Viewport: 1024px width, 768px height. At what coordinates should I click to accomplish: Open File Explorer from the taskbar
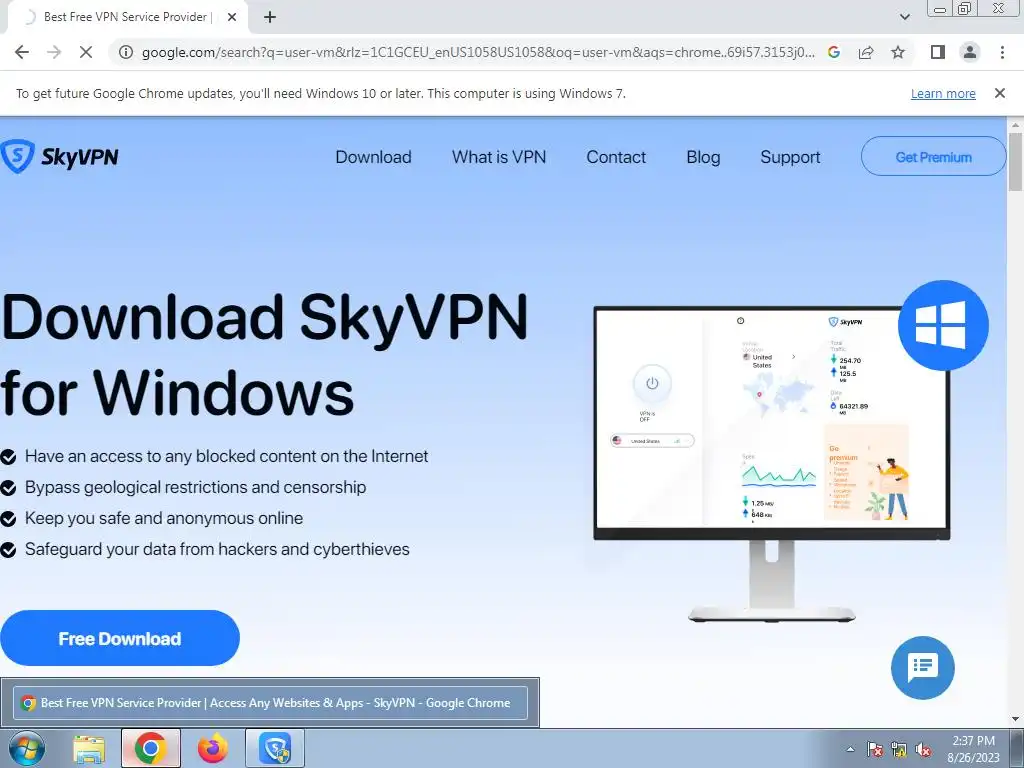click(89, 748)
